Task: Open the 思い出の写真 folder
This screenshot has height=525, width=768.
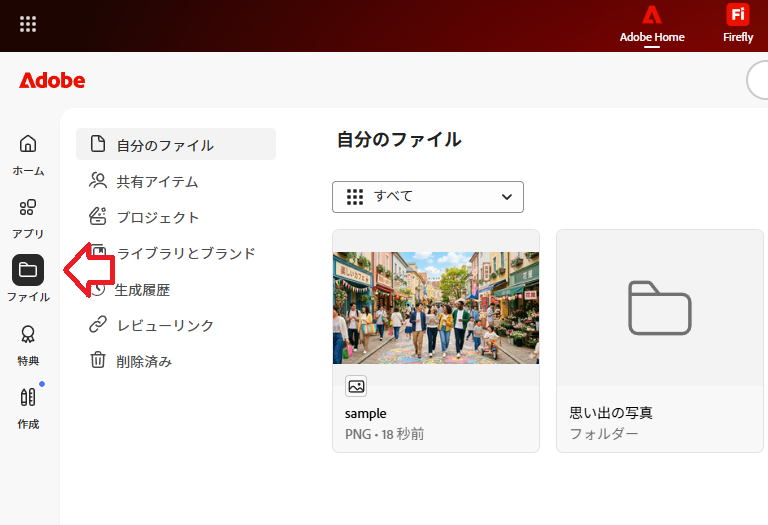Action: [659, 307]
